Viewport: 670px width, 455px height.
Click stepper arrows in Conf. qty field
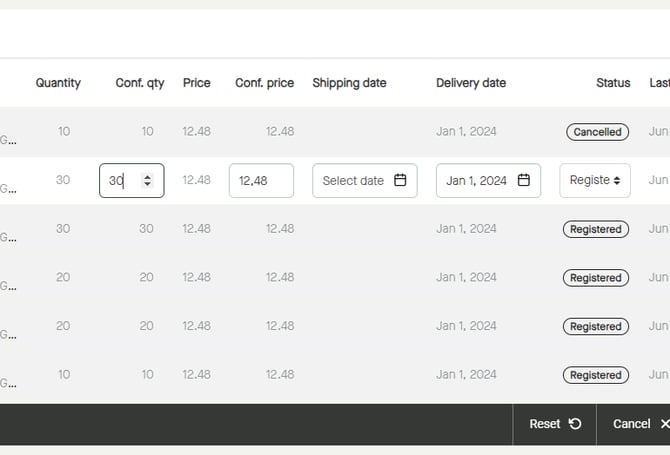pos(148,181)
